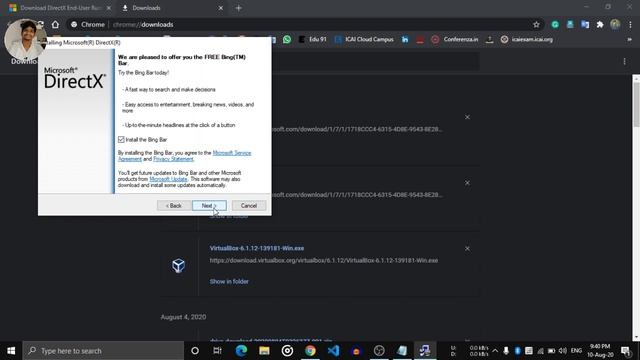Open the Conferenza.in bookmark
Screen dimensions: 640x360
[455, 39]
